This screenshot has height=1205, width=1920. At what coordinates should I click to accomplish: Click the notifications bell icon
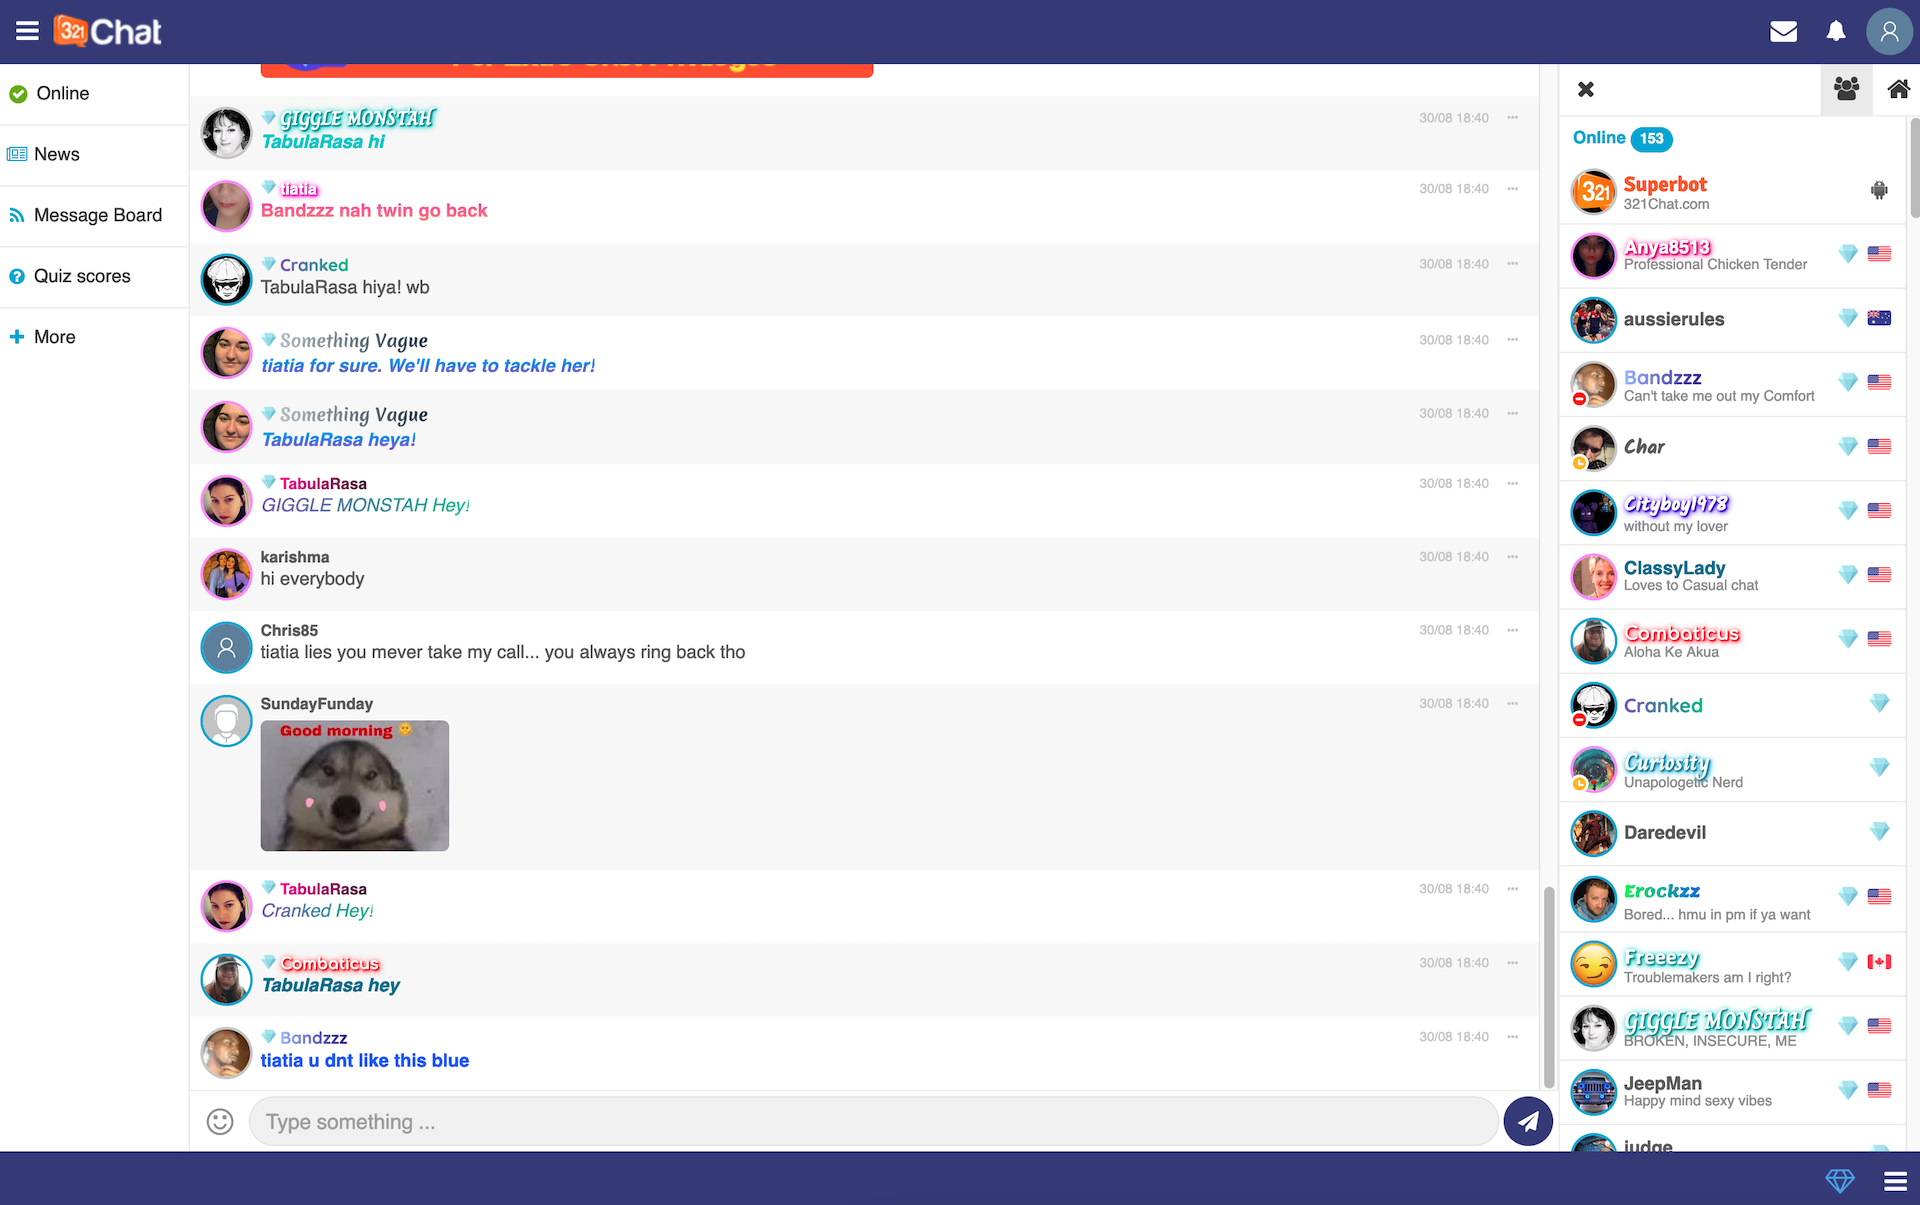coord(1836,31)
